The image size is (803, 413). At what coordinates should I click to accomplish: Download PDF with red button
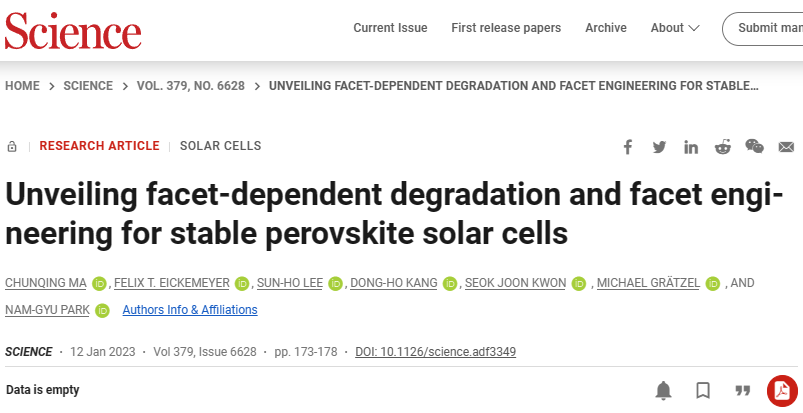click(782, 391)
